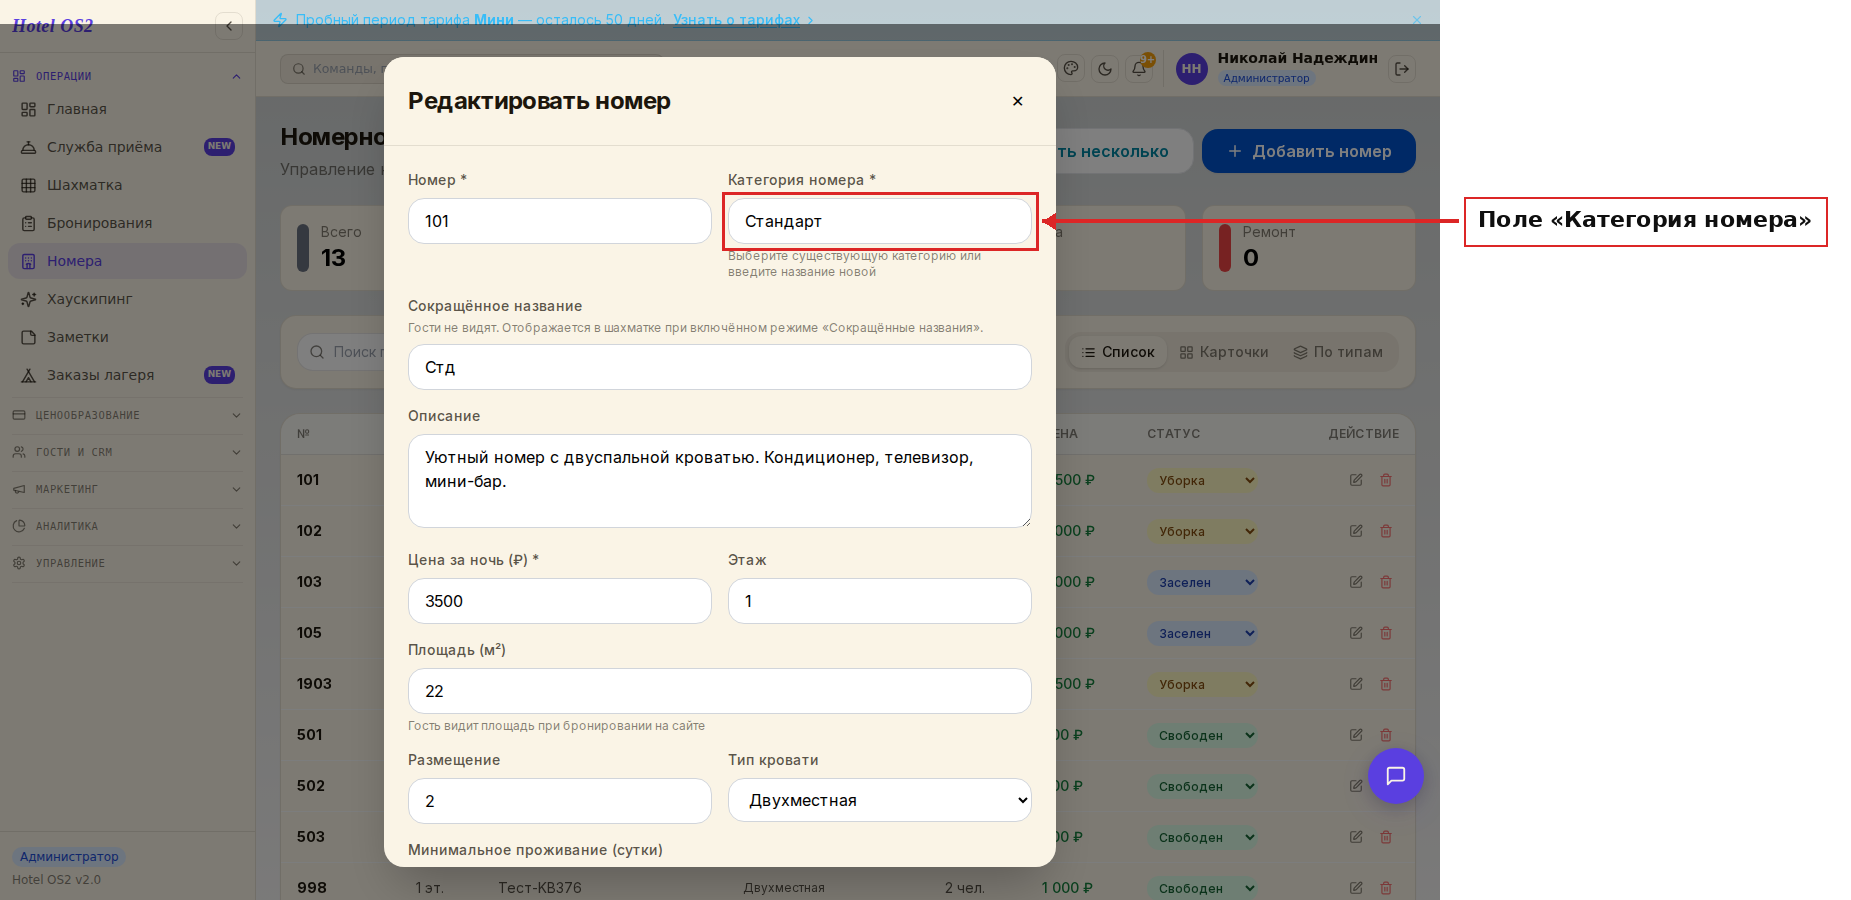Viewport: 1851px width, 900px height.
Task: Open status dropdown for room 1903
Action: pyautogui.click(x=1203, y=685)
